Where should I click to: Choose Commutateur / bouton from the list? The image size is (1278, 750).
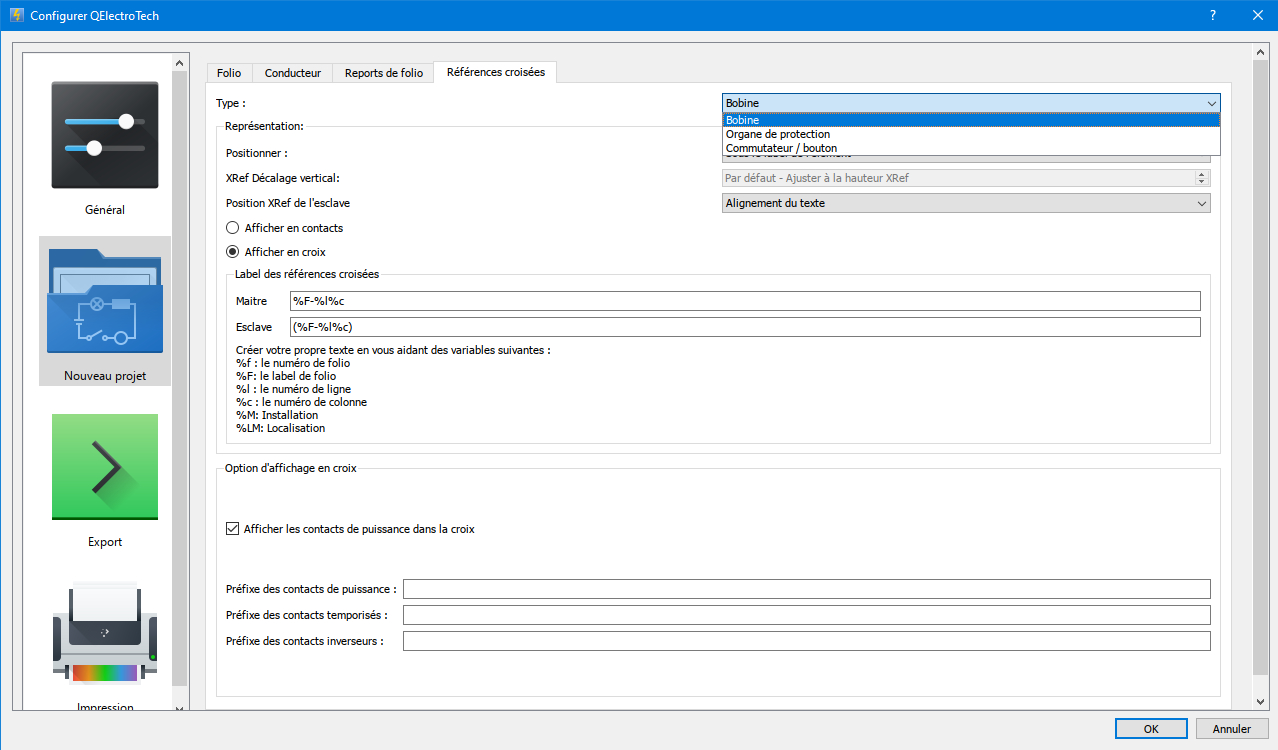[781, 148]
